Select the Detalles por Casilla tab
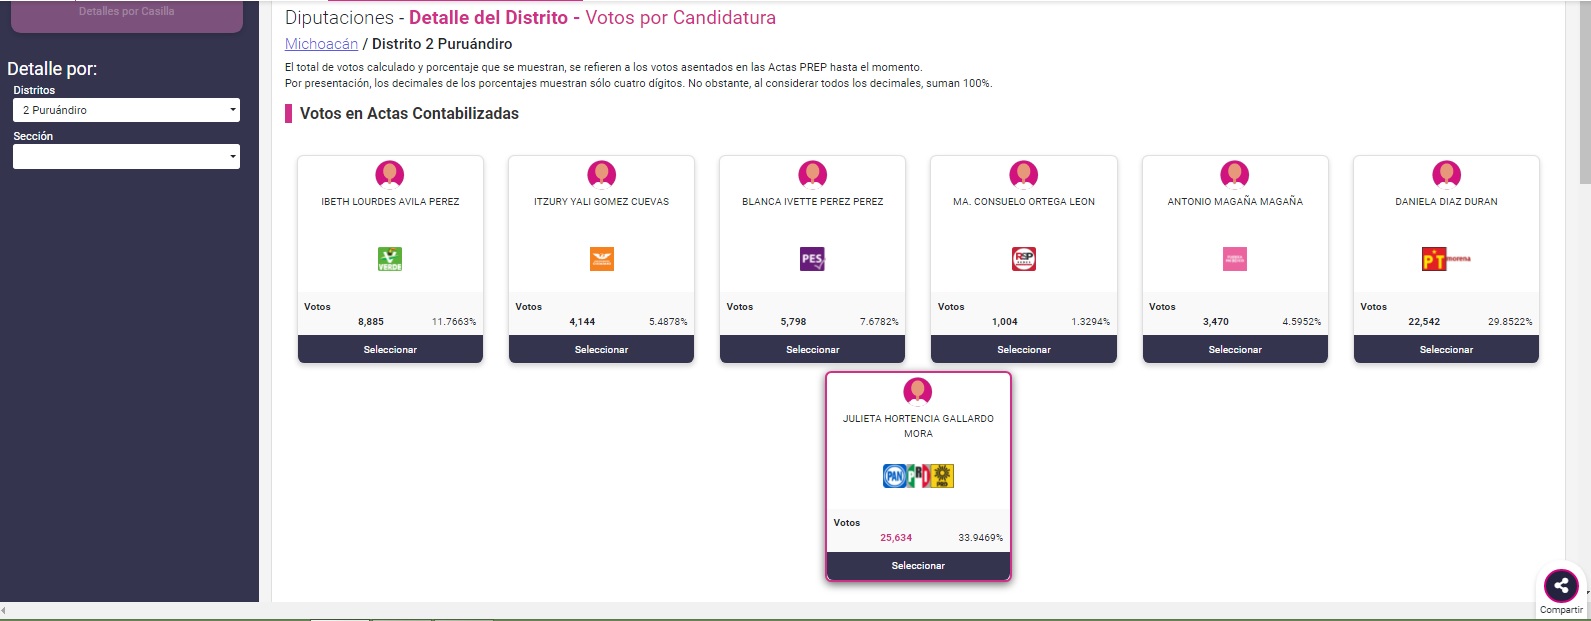The height and width of the screenshot is (621, 1591). point(126,14)
